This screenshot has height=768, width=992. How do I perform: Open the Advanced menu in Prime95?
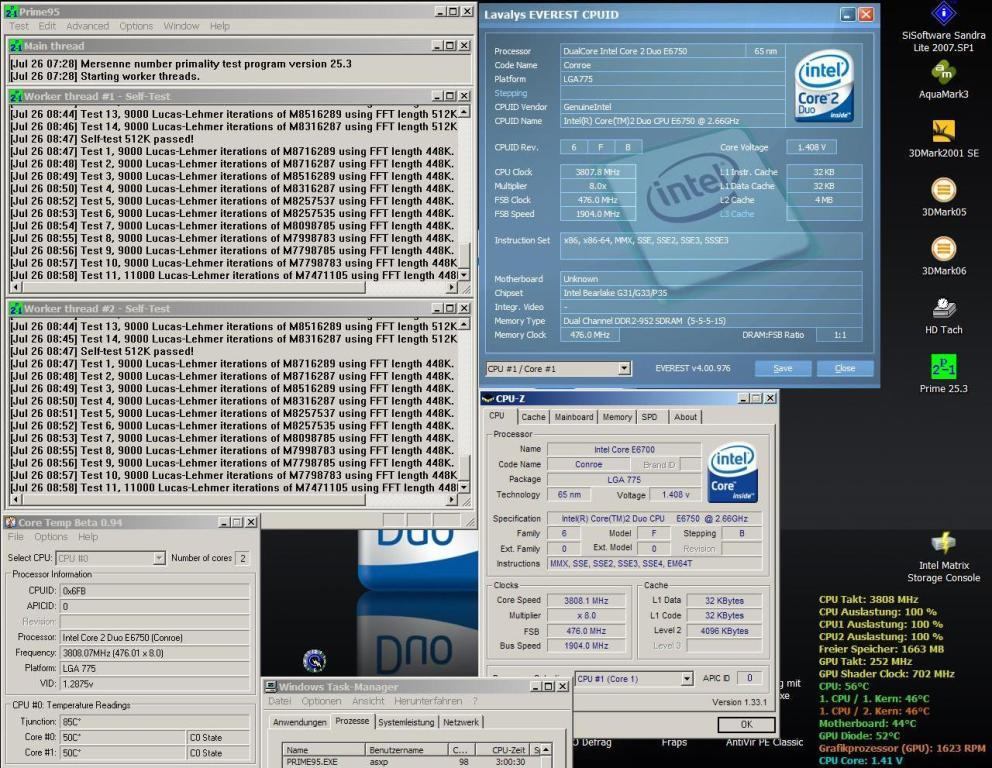tap(87, 26)
